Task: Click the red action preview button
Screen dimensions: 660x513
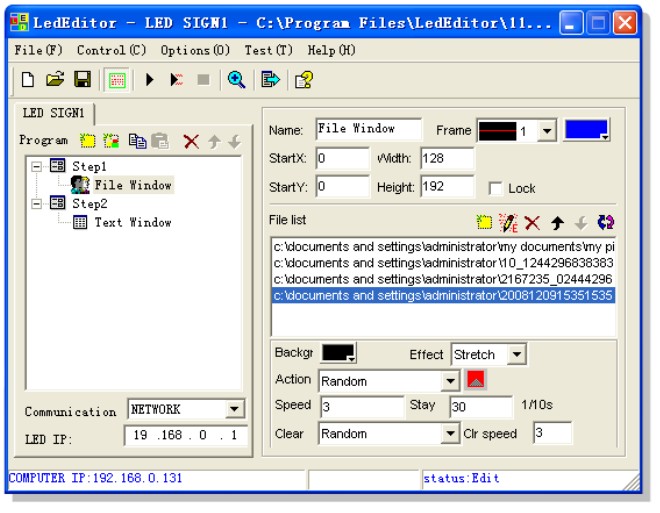Action: click(x=476, y=379)
